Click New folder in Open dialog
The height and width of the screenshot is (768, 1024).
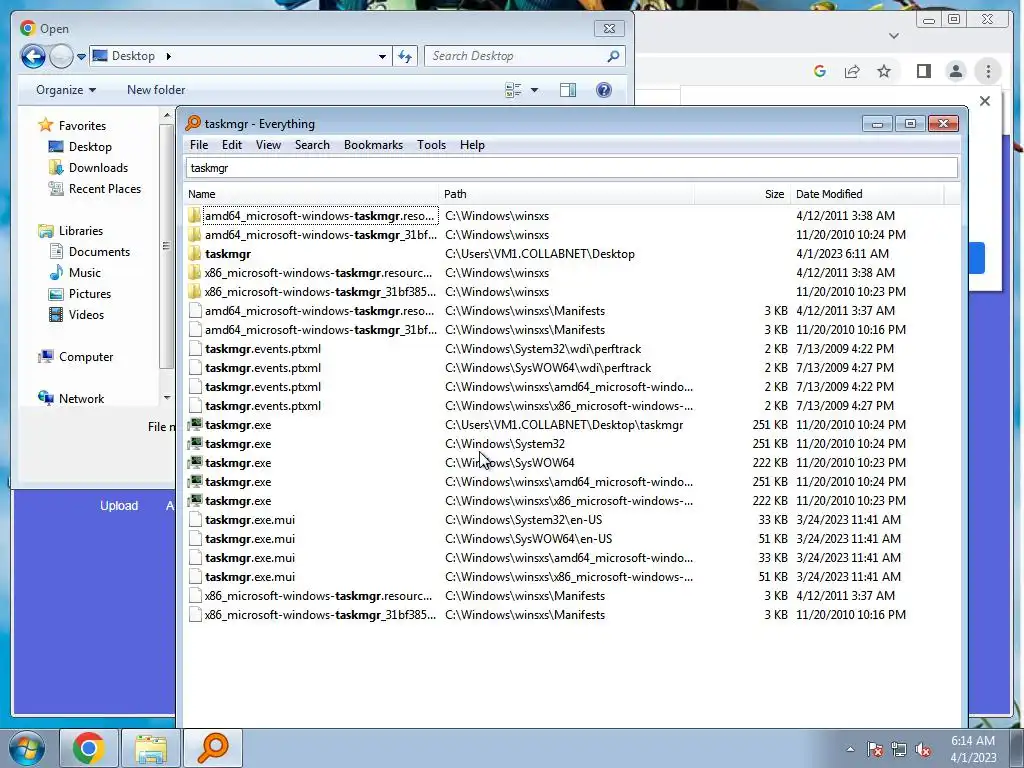(x=156, y=89)
